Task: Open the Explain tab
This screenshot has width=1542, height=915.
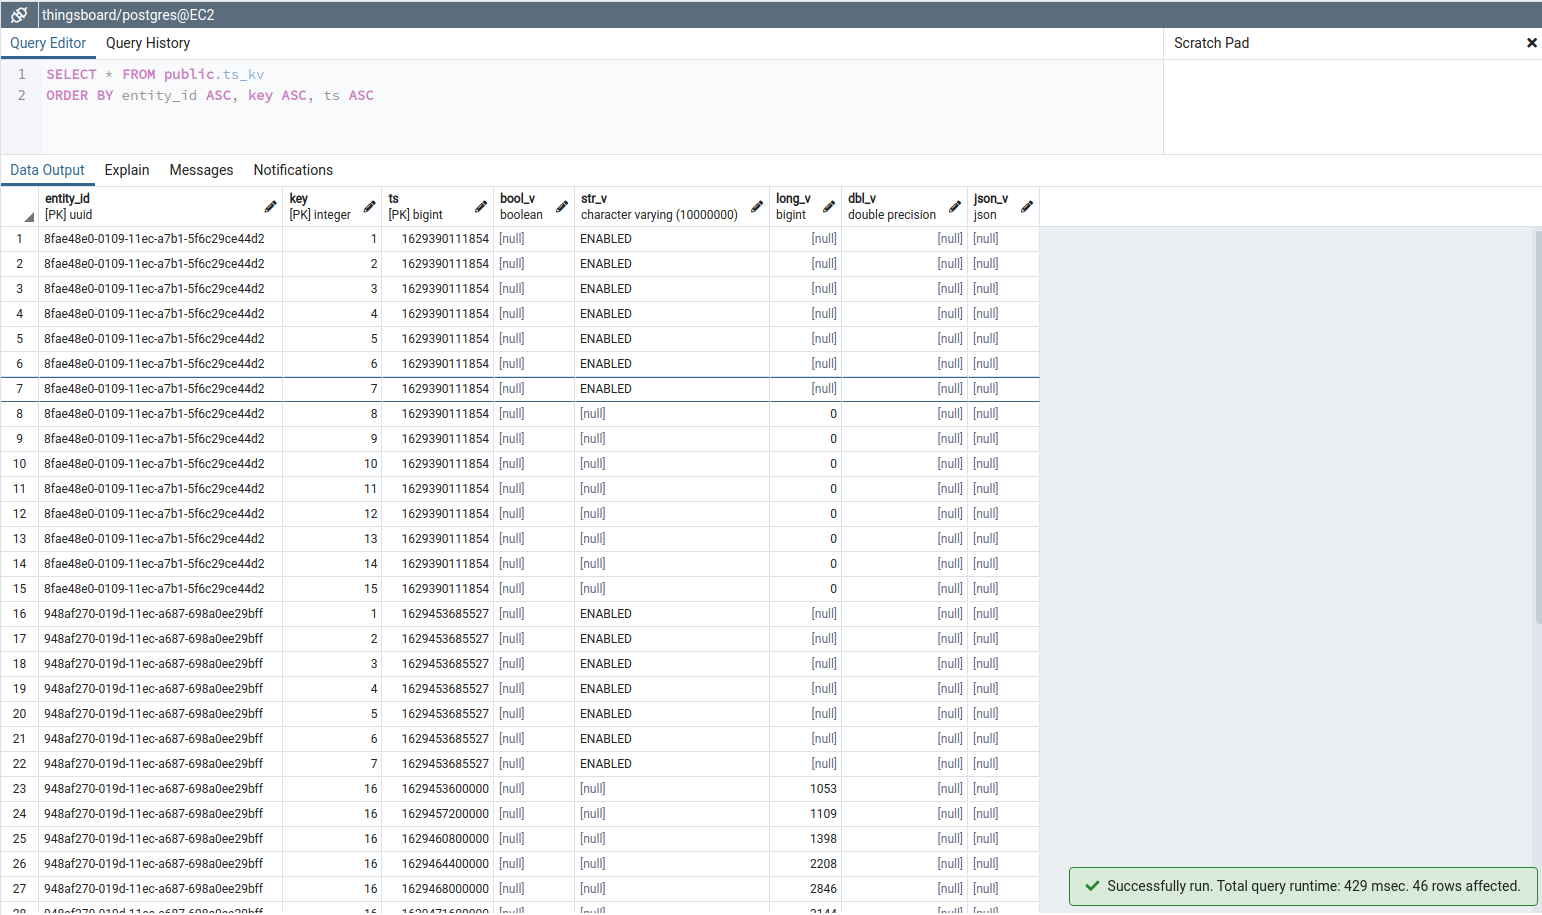Action: (126, 170)
